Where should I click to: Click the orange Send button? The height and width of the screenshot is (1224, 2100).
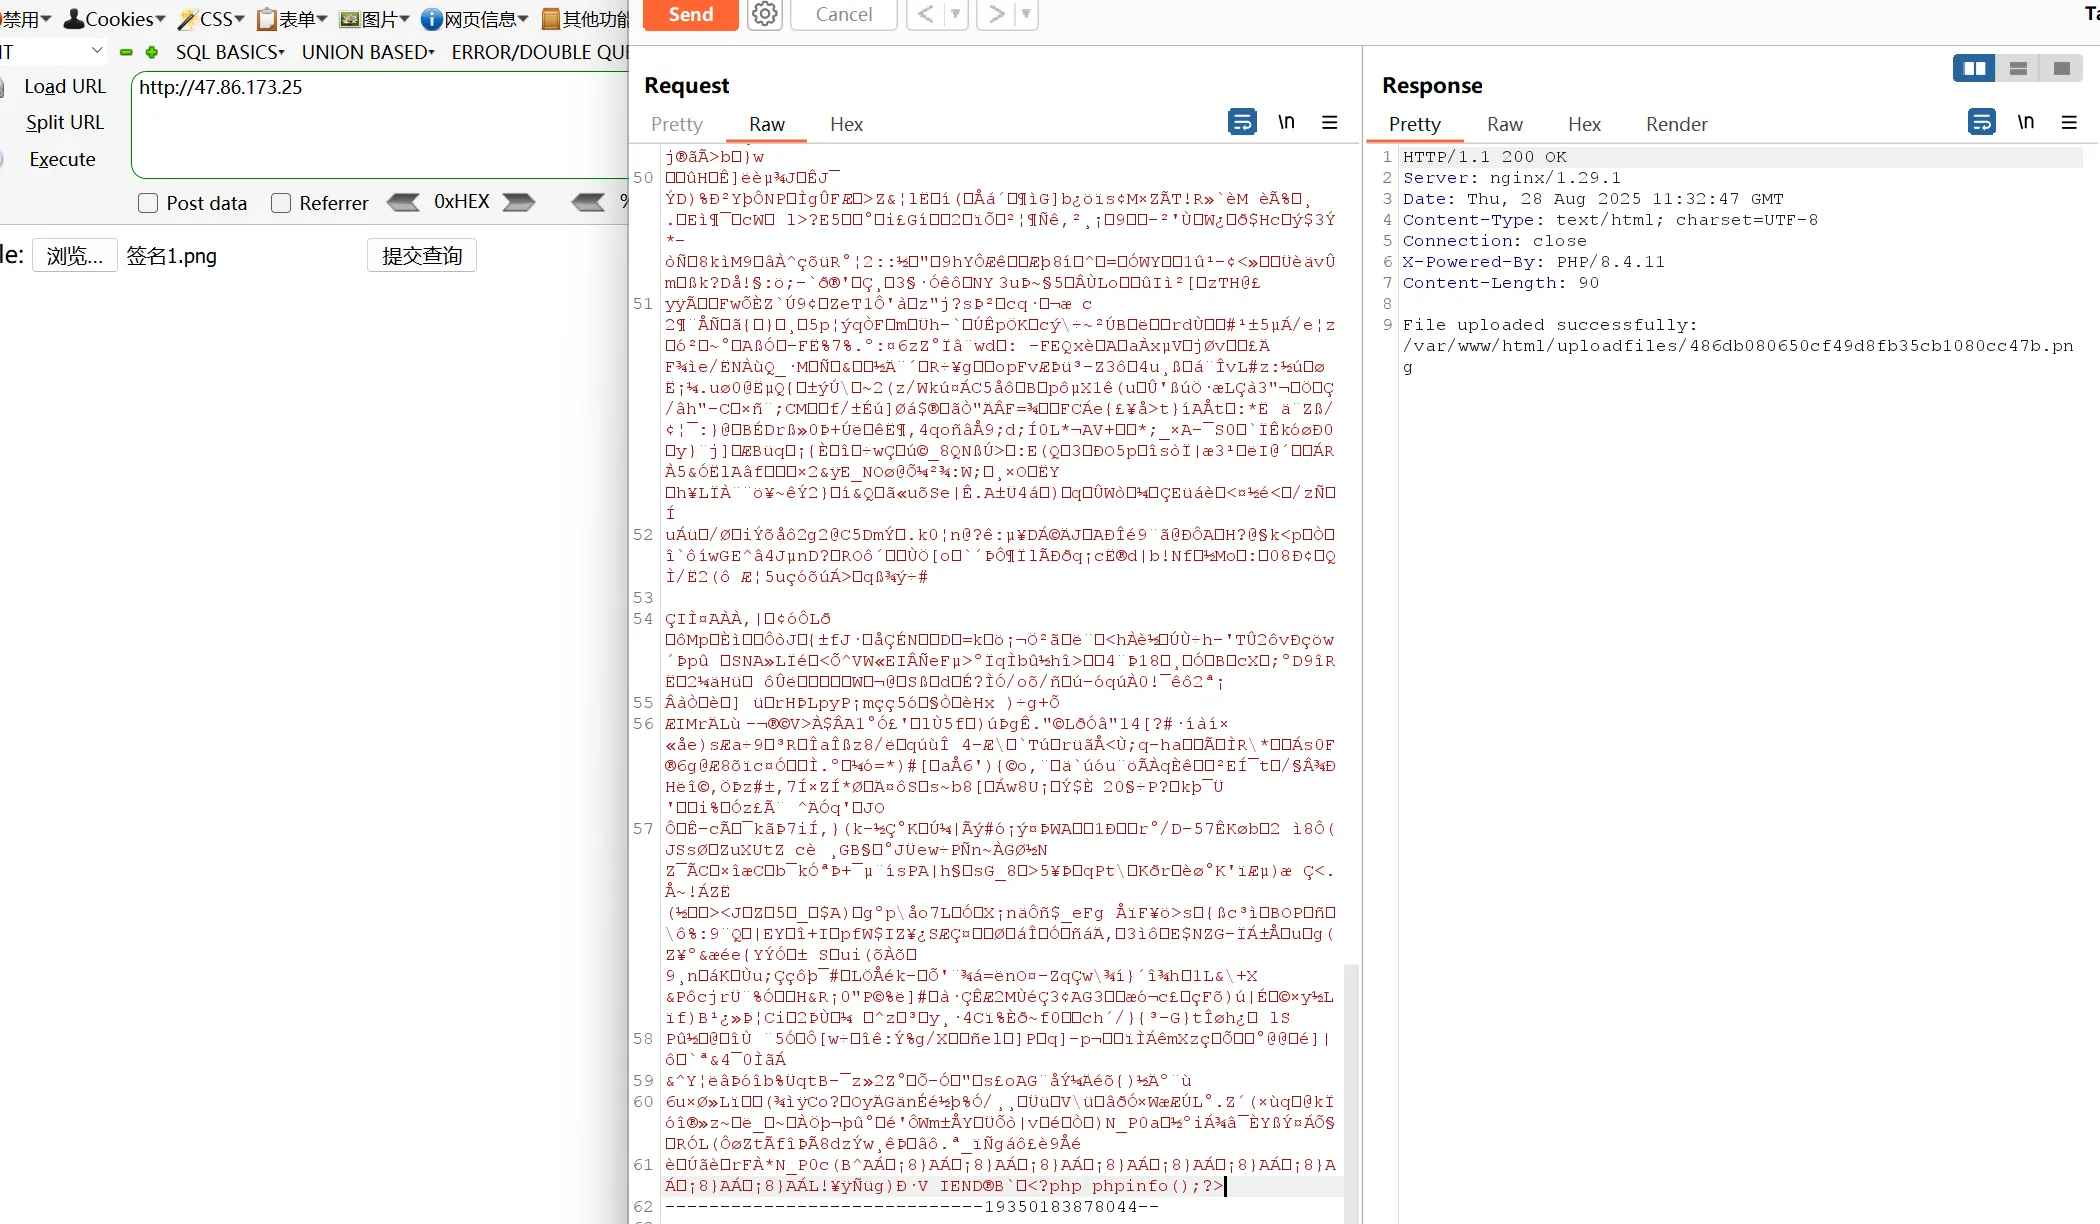point(691,14)
